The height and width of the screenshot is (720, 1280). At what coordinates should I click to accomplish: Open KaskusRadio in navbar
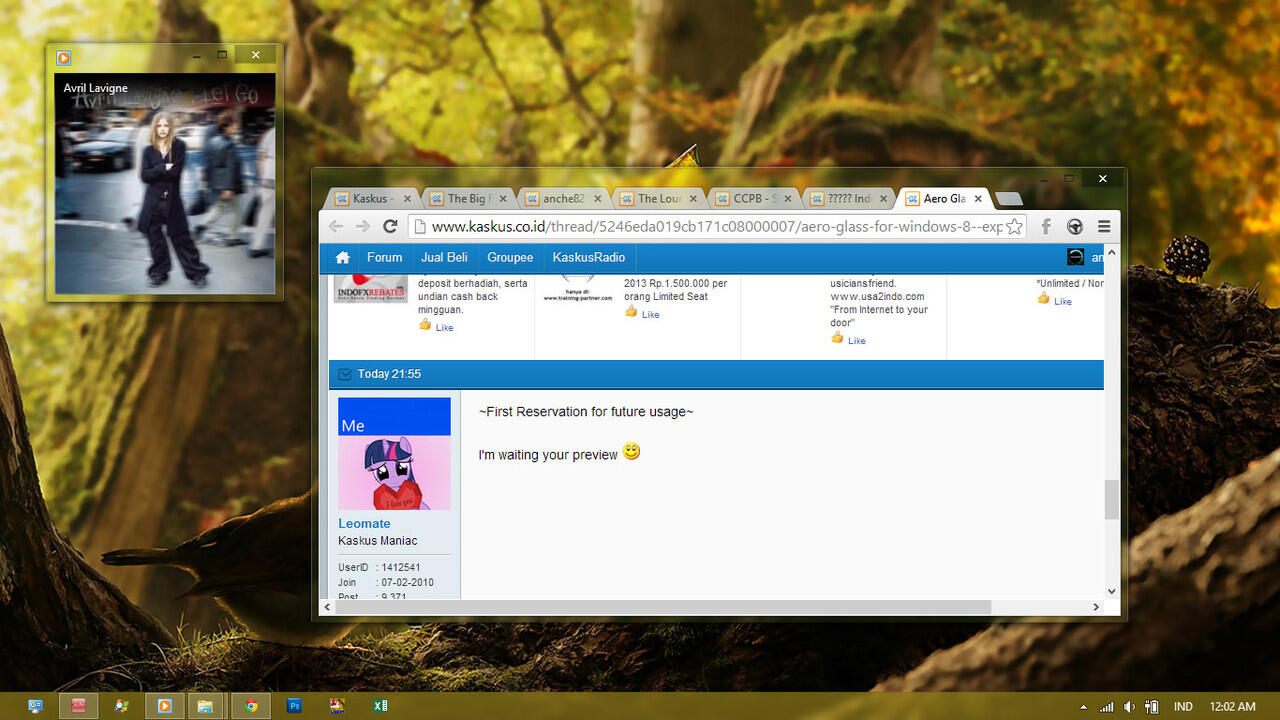pyautogui.click(x=588, y=258)
